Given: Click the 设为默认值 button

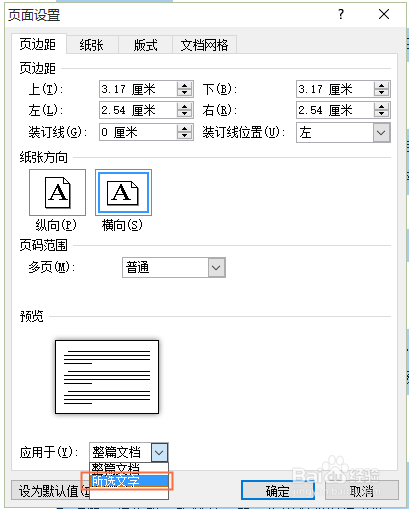Looking at the screenshot, I should 51,490.
